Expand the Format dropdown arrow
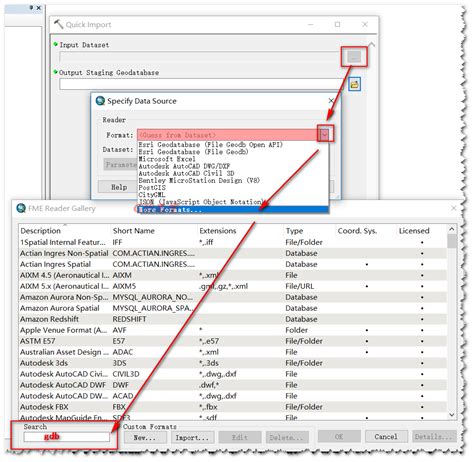This screenshot has width=474, height=462. tap(324, 134)
